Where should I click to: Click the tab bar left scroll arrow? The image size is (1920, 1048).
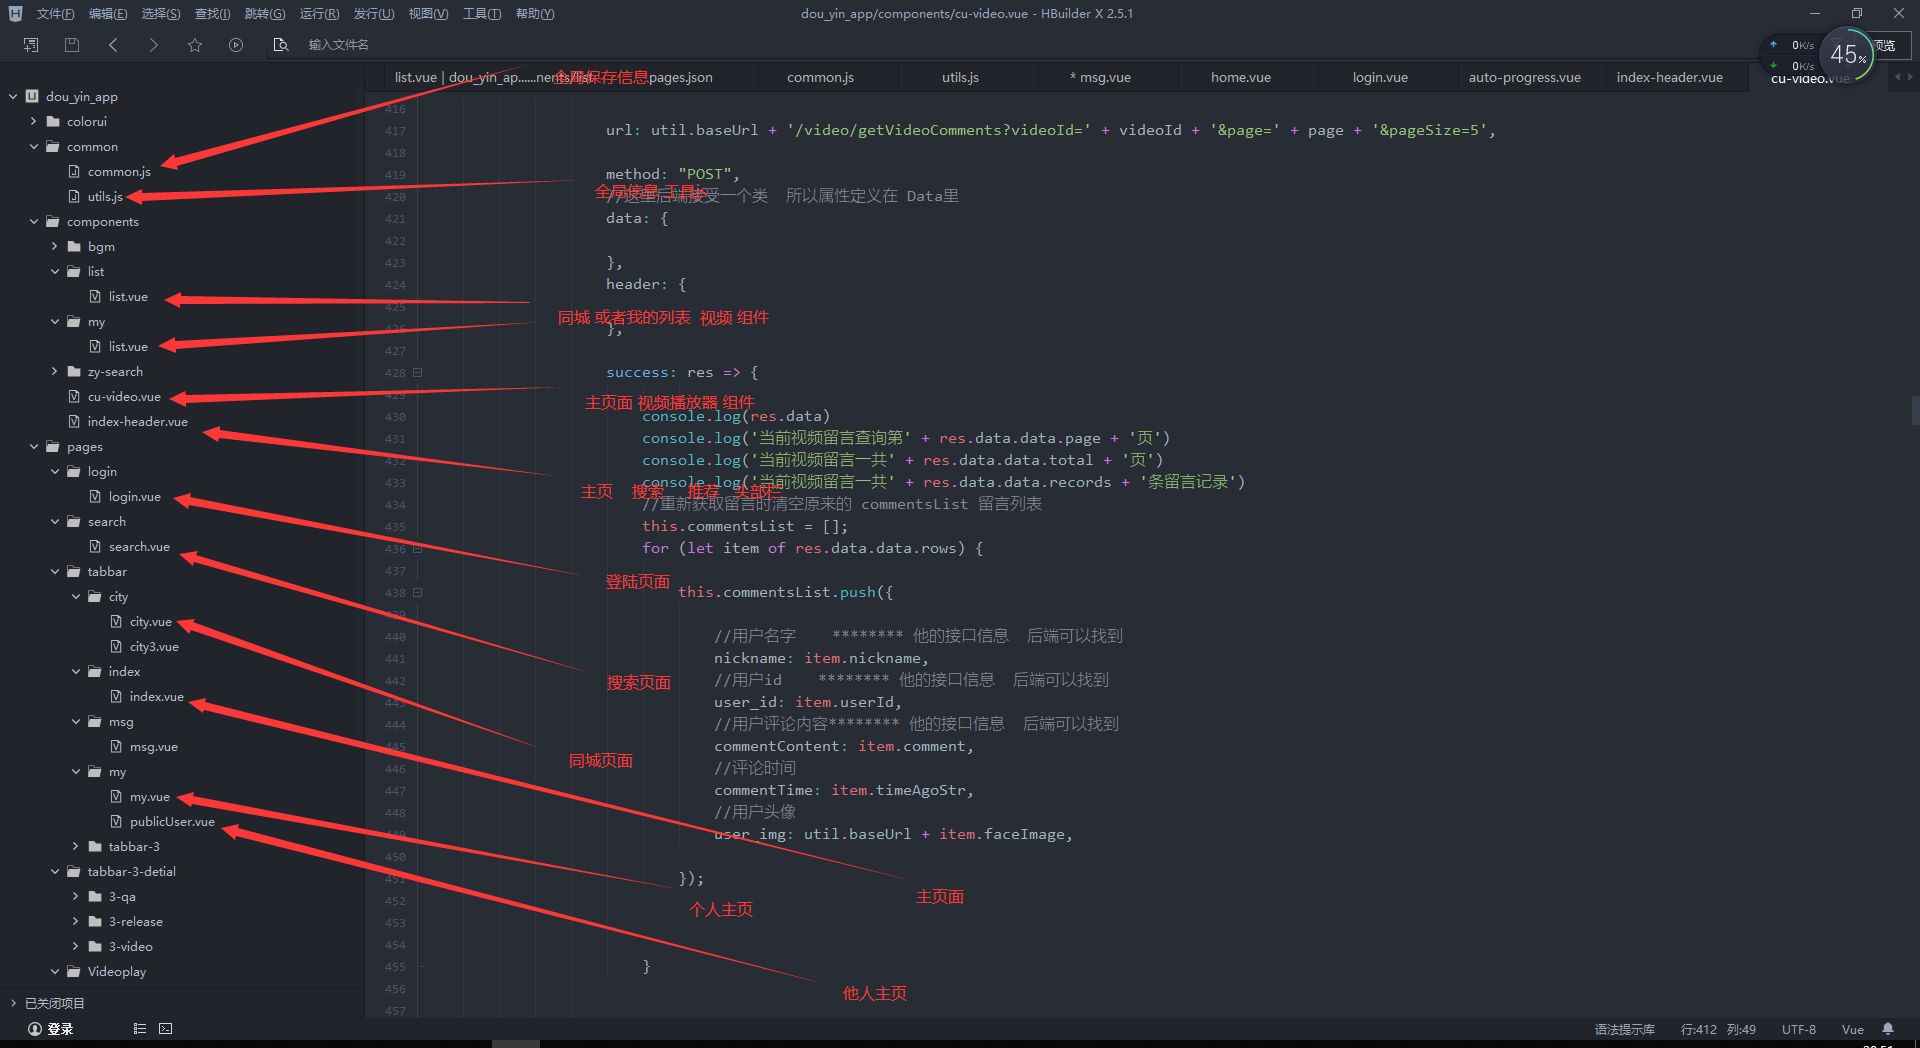coord(1898,77)
